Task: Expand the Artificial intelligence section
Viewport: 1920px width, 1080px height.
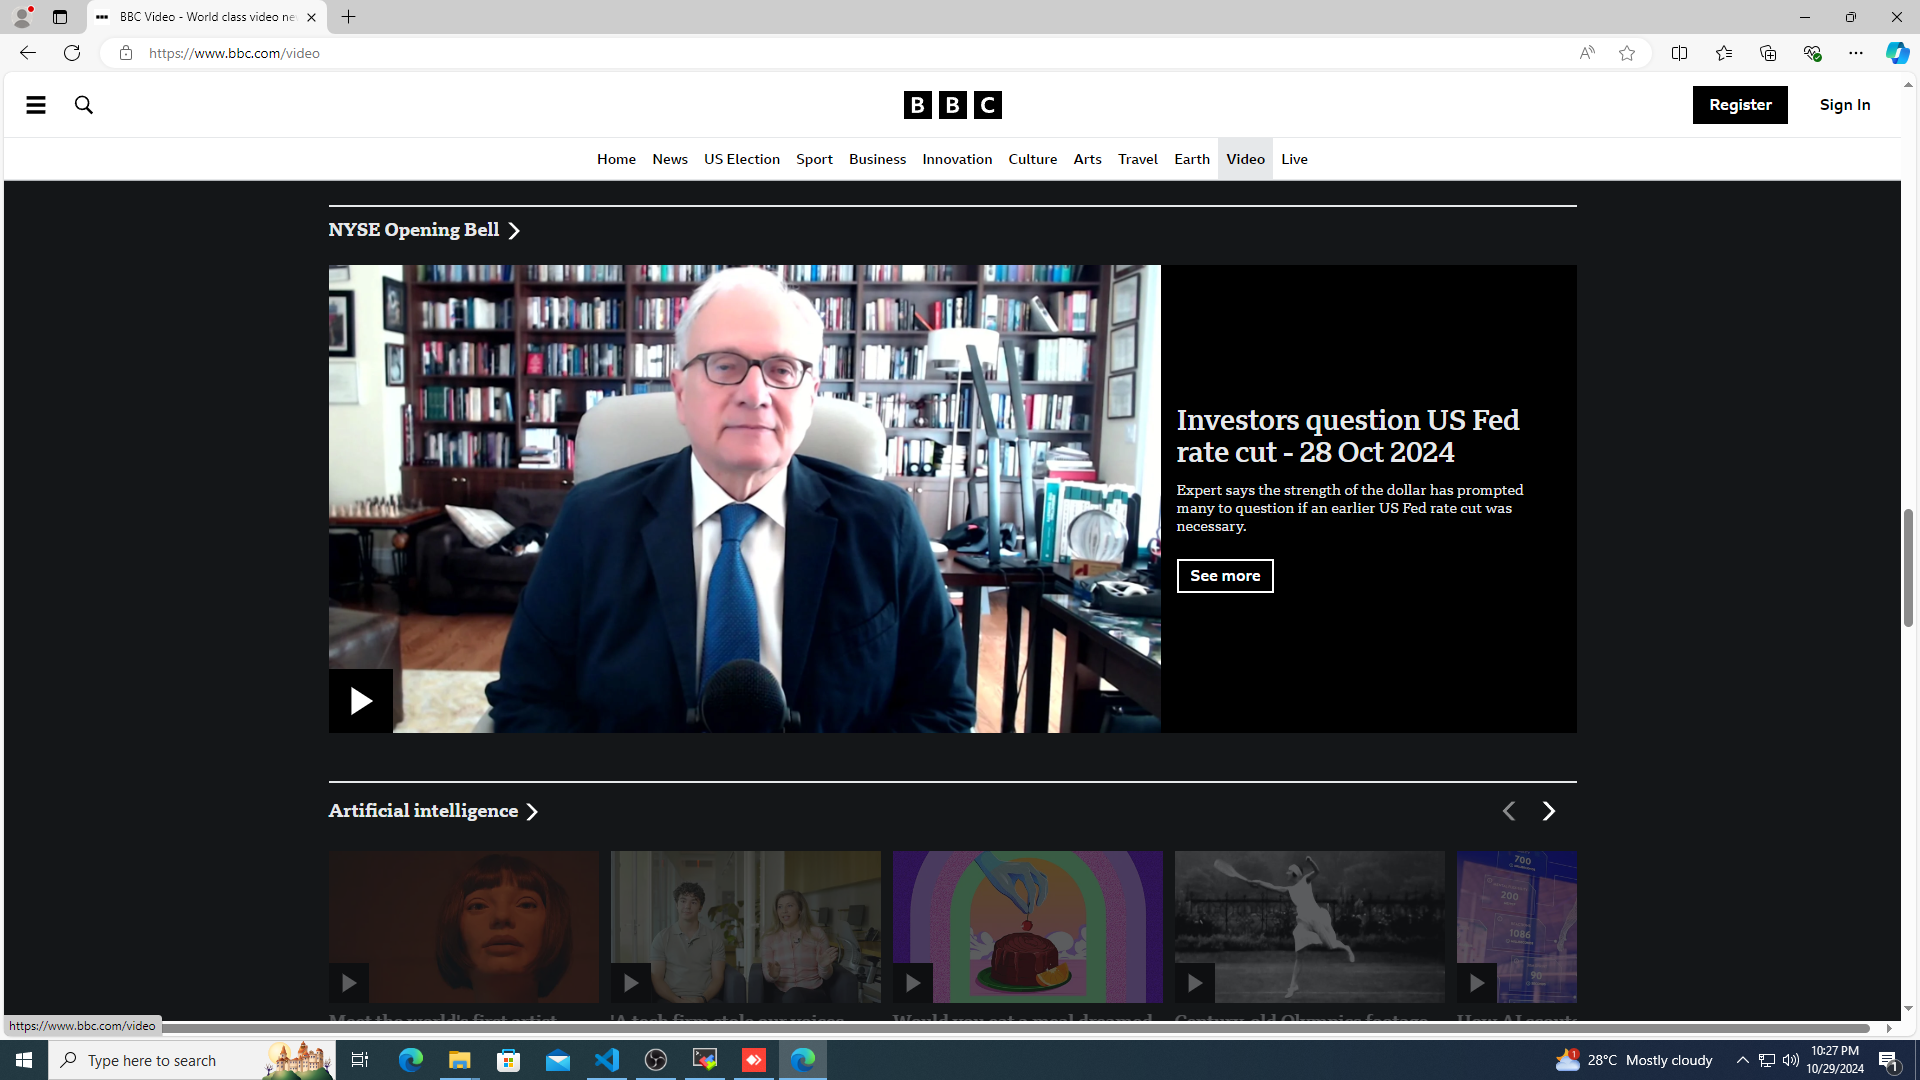Action: (x=433, y=811)
